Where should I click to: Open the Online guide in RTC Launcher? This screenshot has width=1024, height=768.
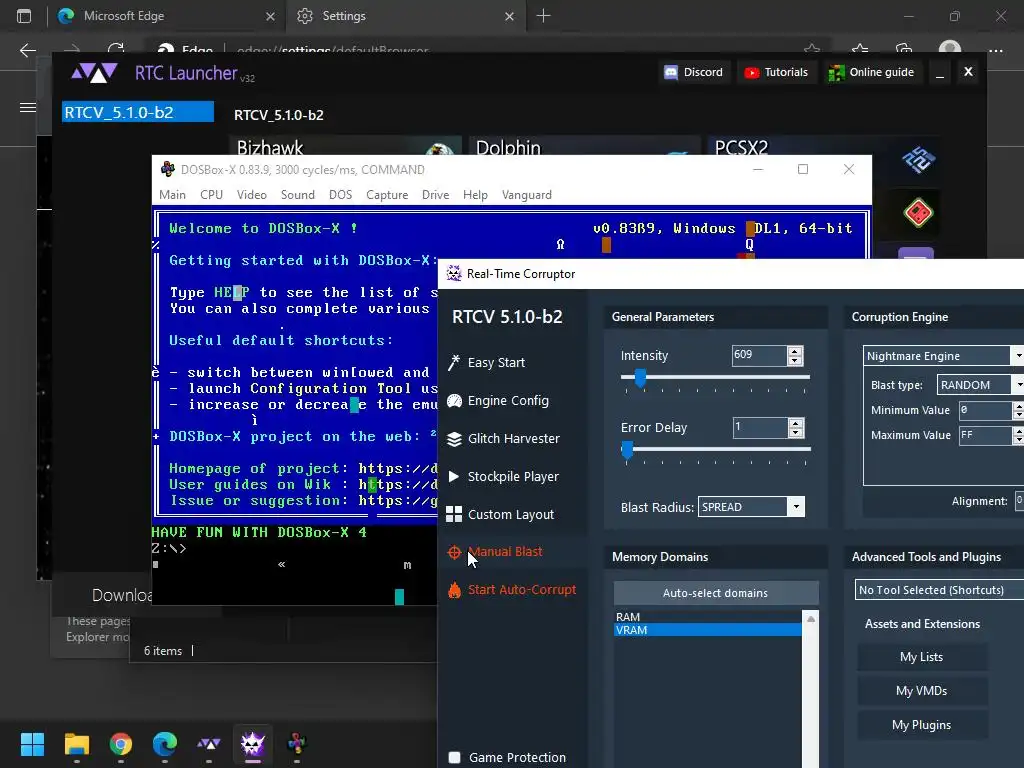871,72
